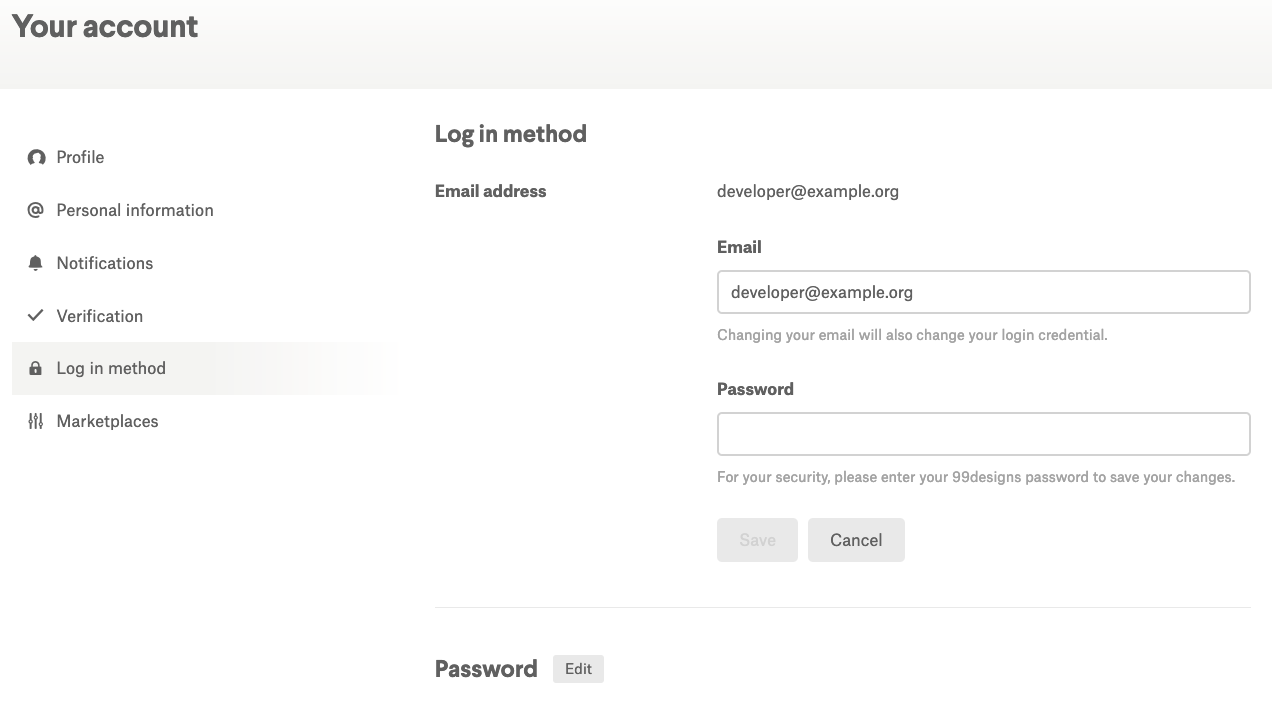
Task: Open Notifications settings in the sidebar
Action: pos(105,263)
